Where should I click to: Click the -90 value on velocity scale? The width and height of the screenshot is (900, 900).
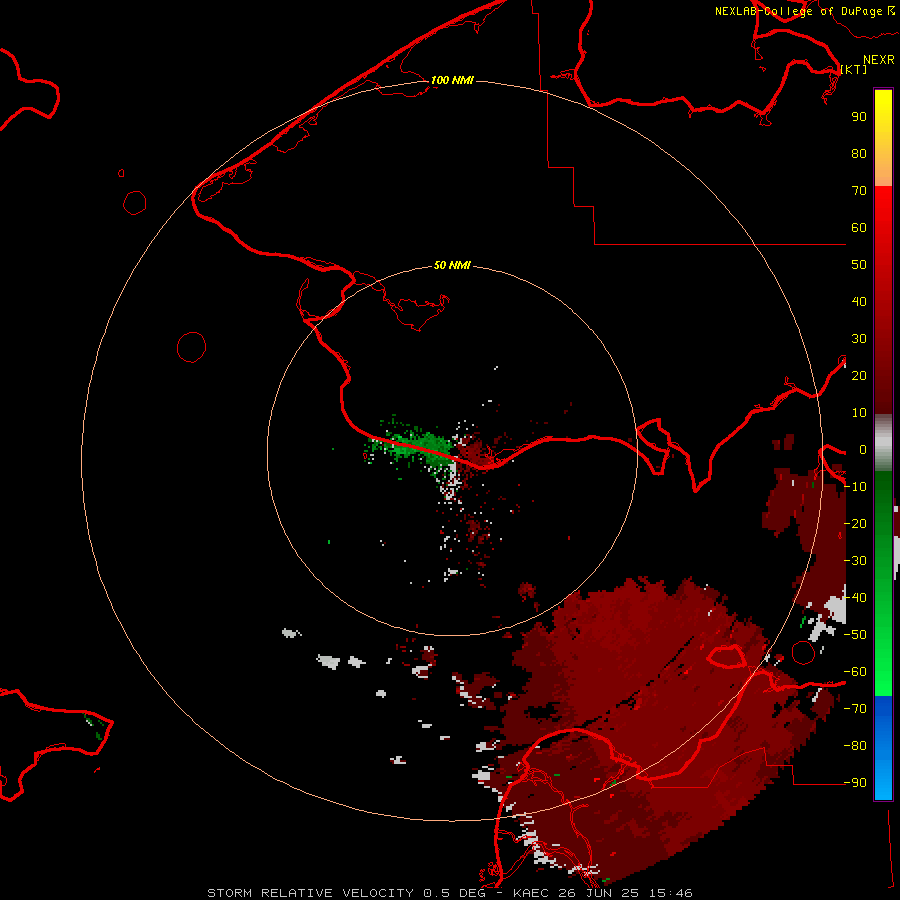855,782
